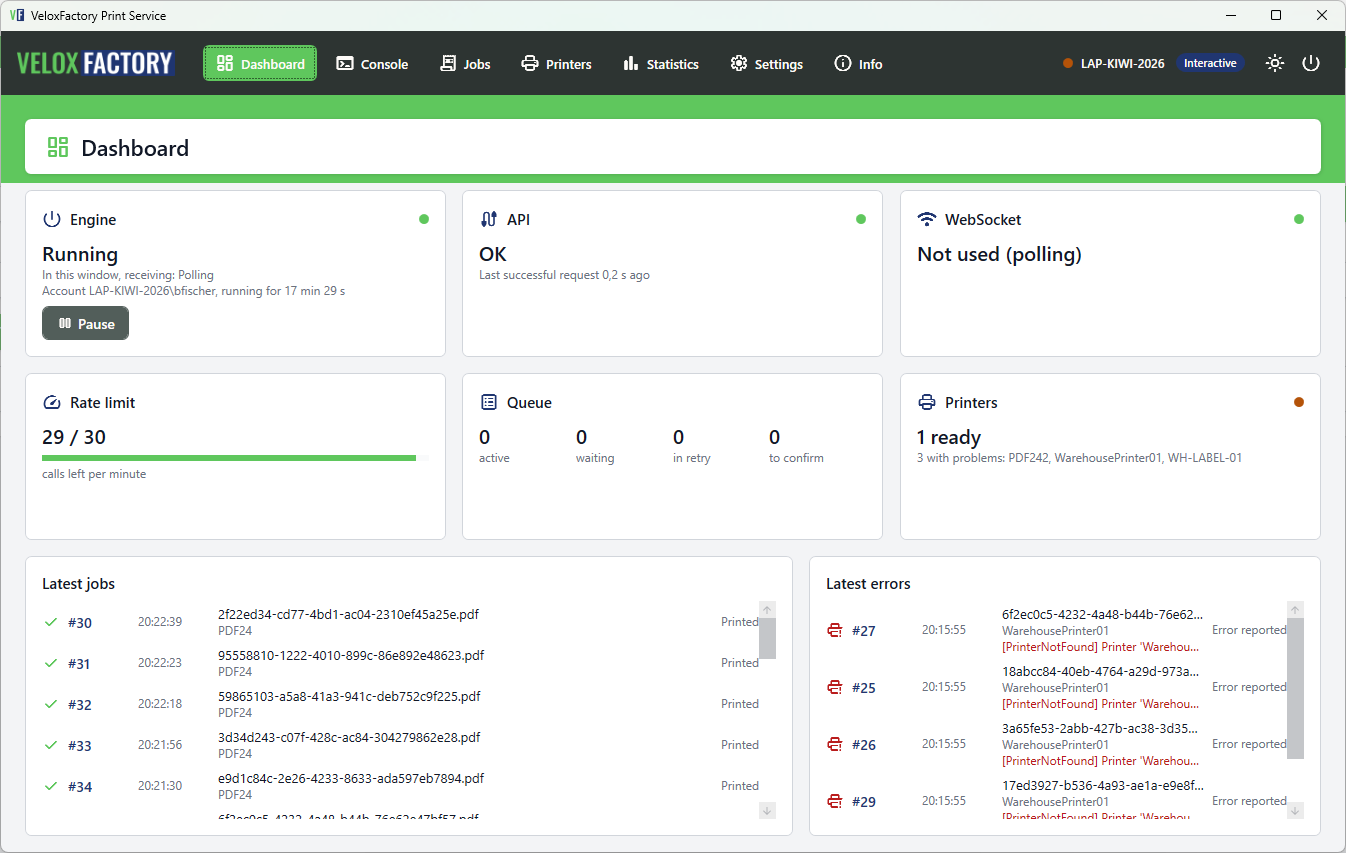The image size is (1346, 853).
Task: Click the Queue list icon
Action: coord(489,402)
